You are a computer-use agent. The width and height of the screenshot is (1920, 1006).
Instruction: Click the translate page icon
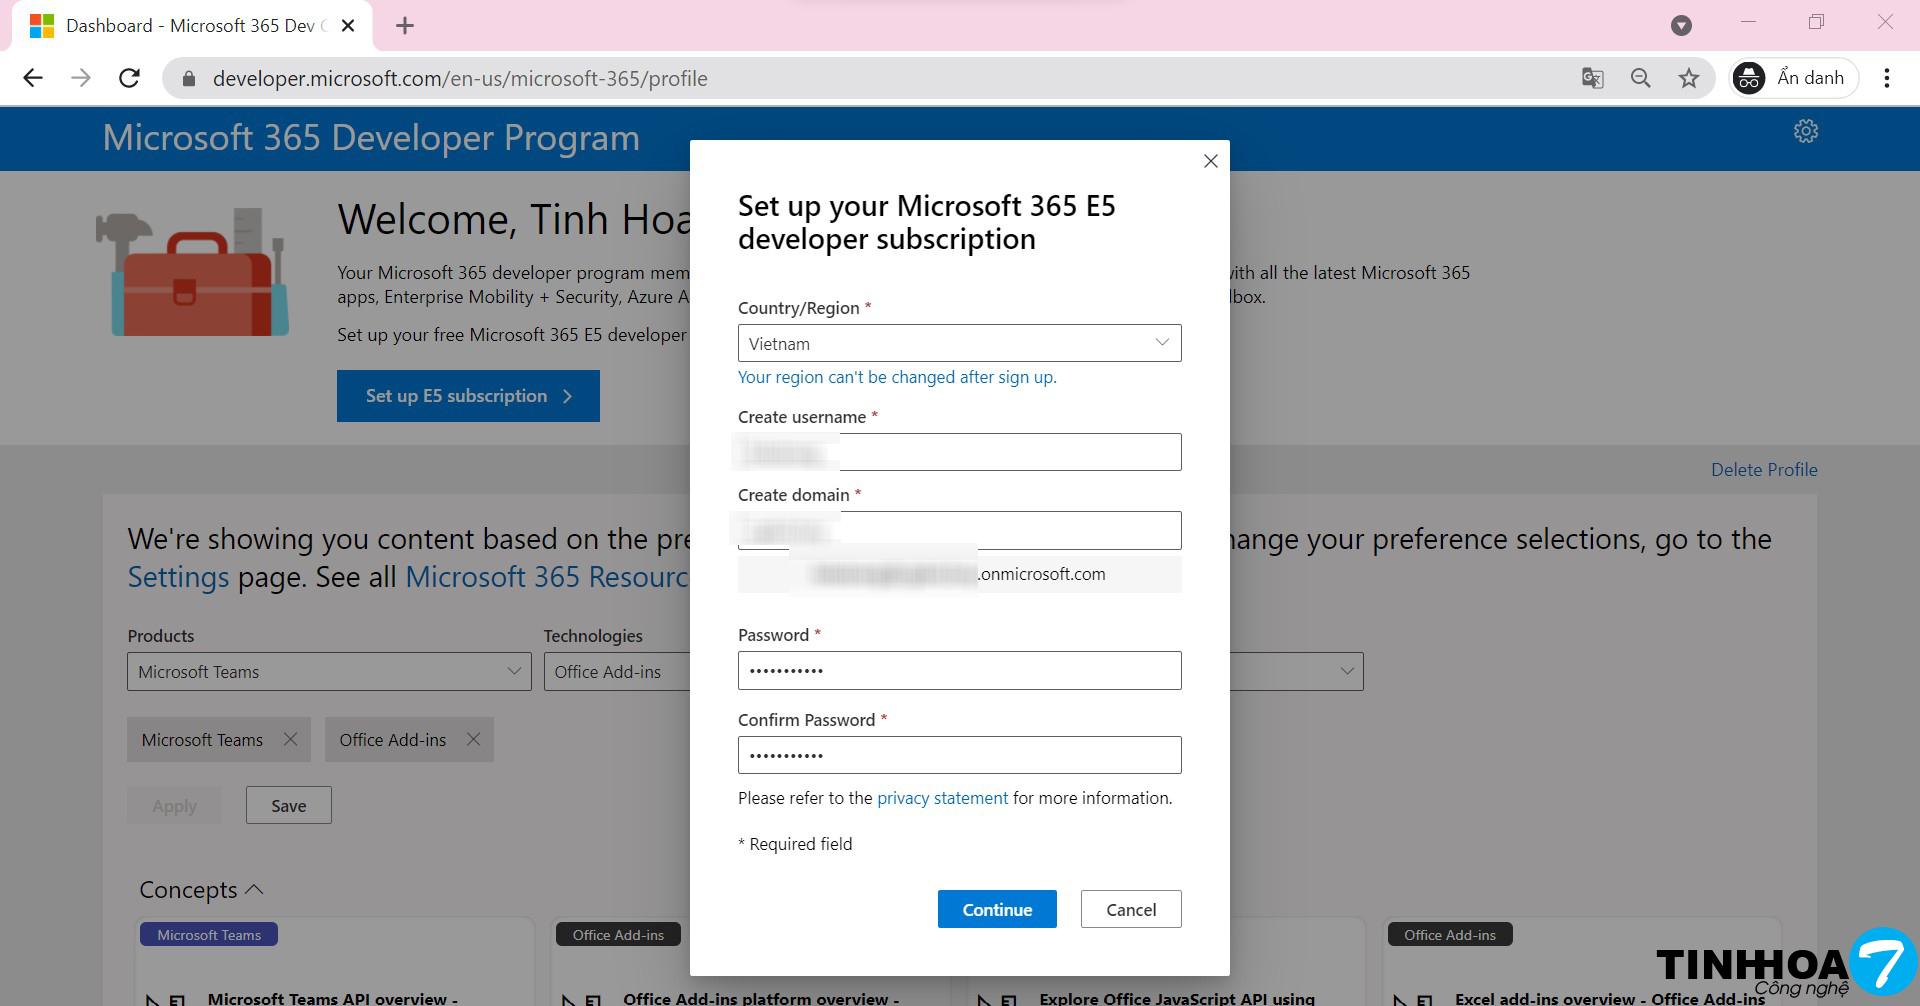(x=1592, y=78)
